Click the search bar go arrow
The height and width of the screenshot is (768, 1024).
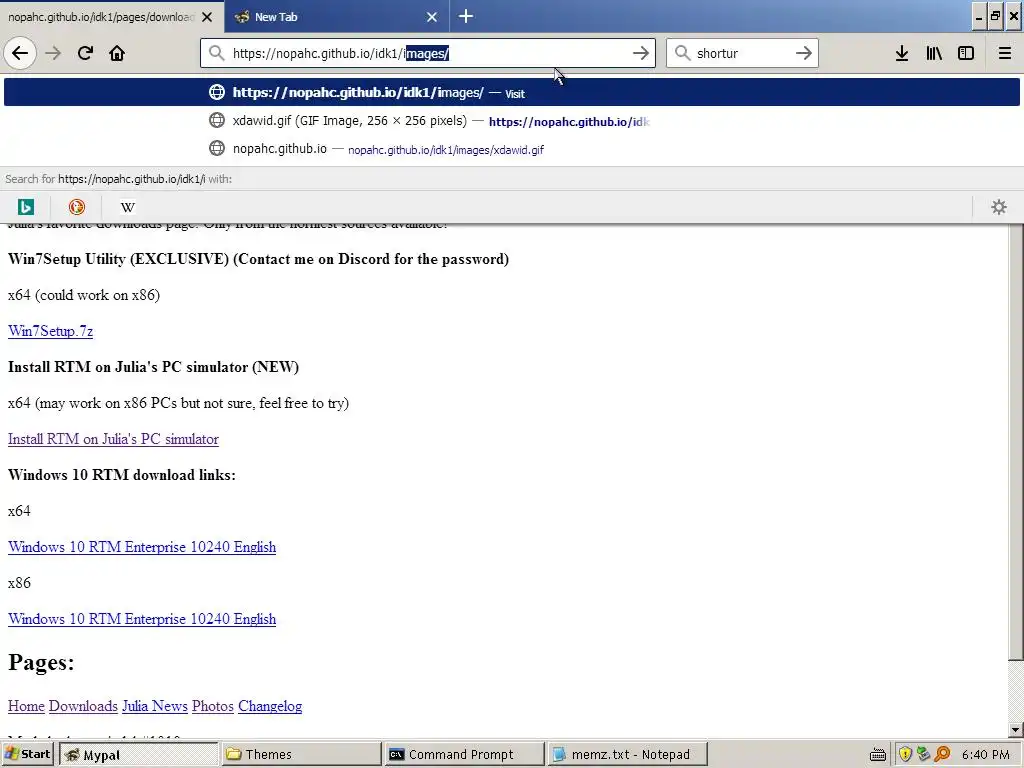coord(804,53)
